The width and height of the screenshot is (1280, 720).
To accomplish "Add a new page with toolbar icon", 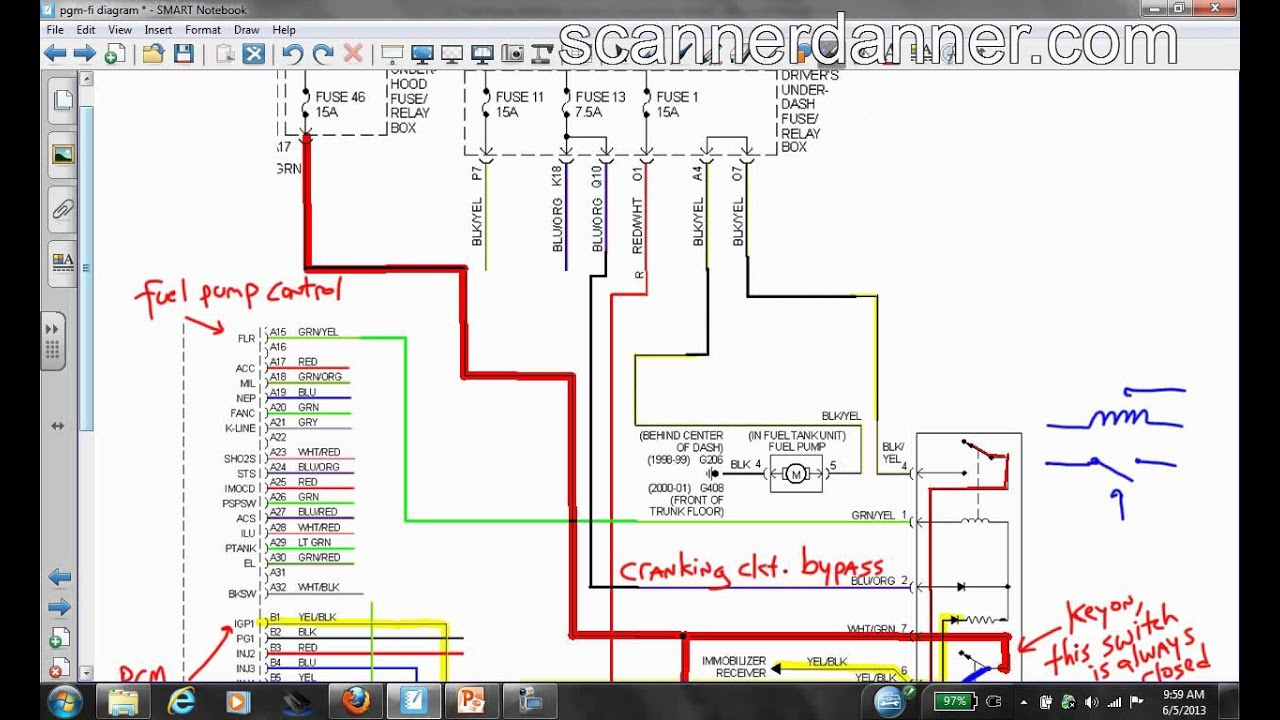I will 114,54.
